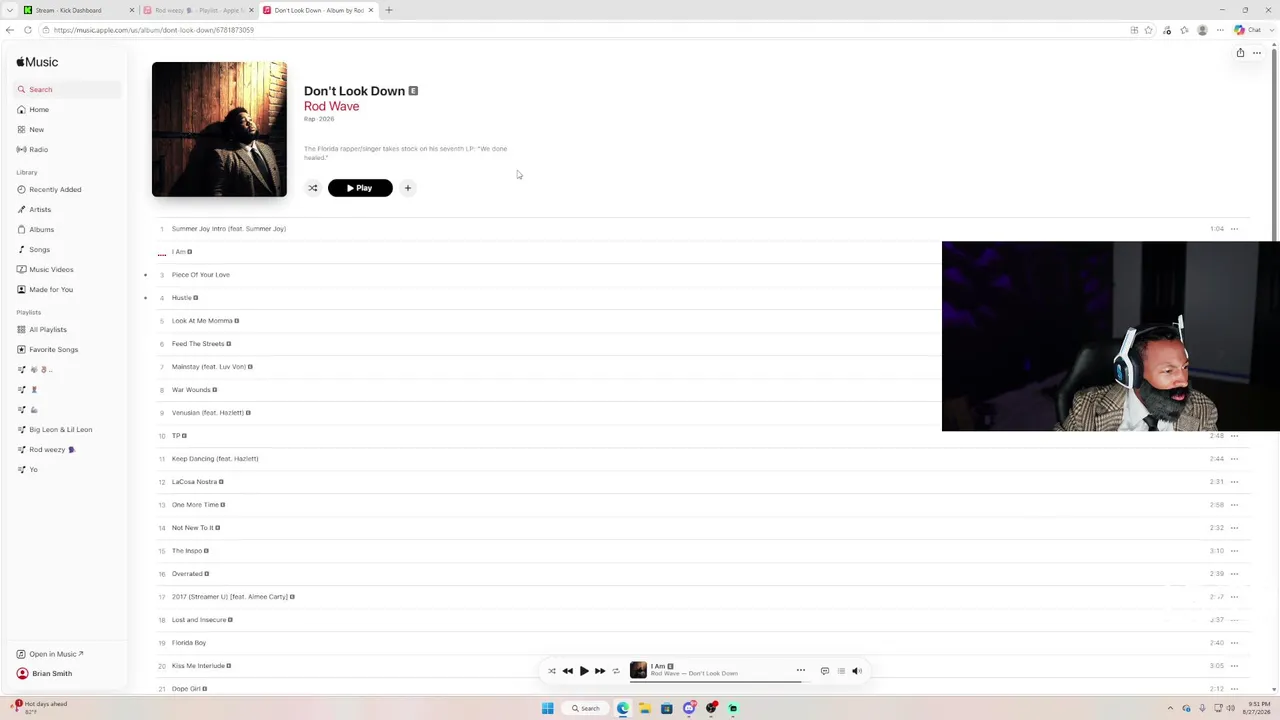Select the track Piece Of Your Love
Viewport: 1280px width, 720px height.
click(200, 275)
